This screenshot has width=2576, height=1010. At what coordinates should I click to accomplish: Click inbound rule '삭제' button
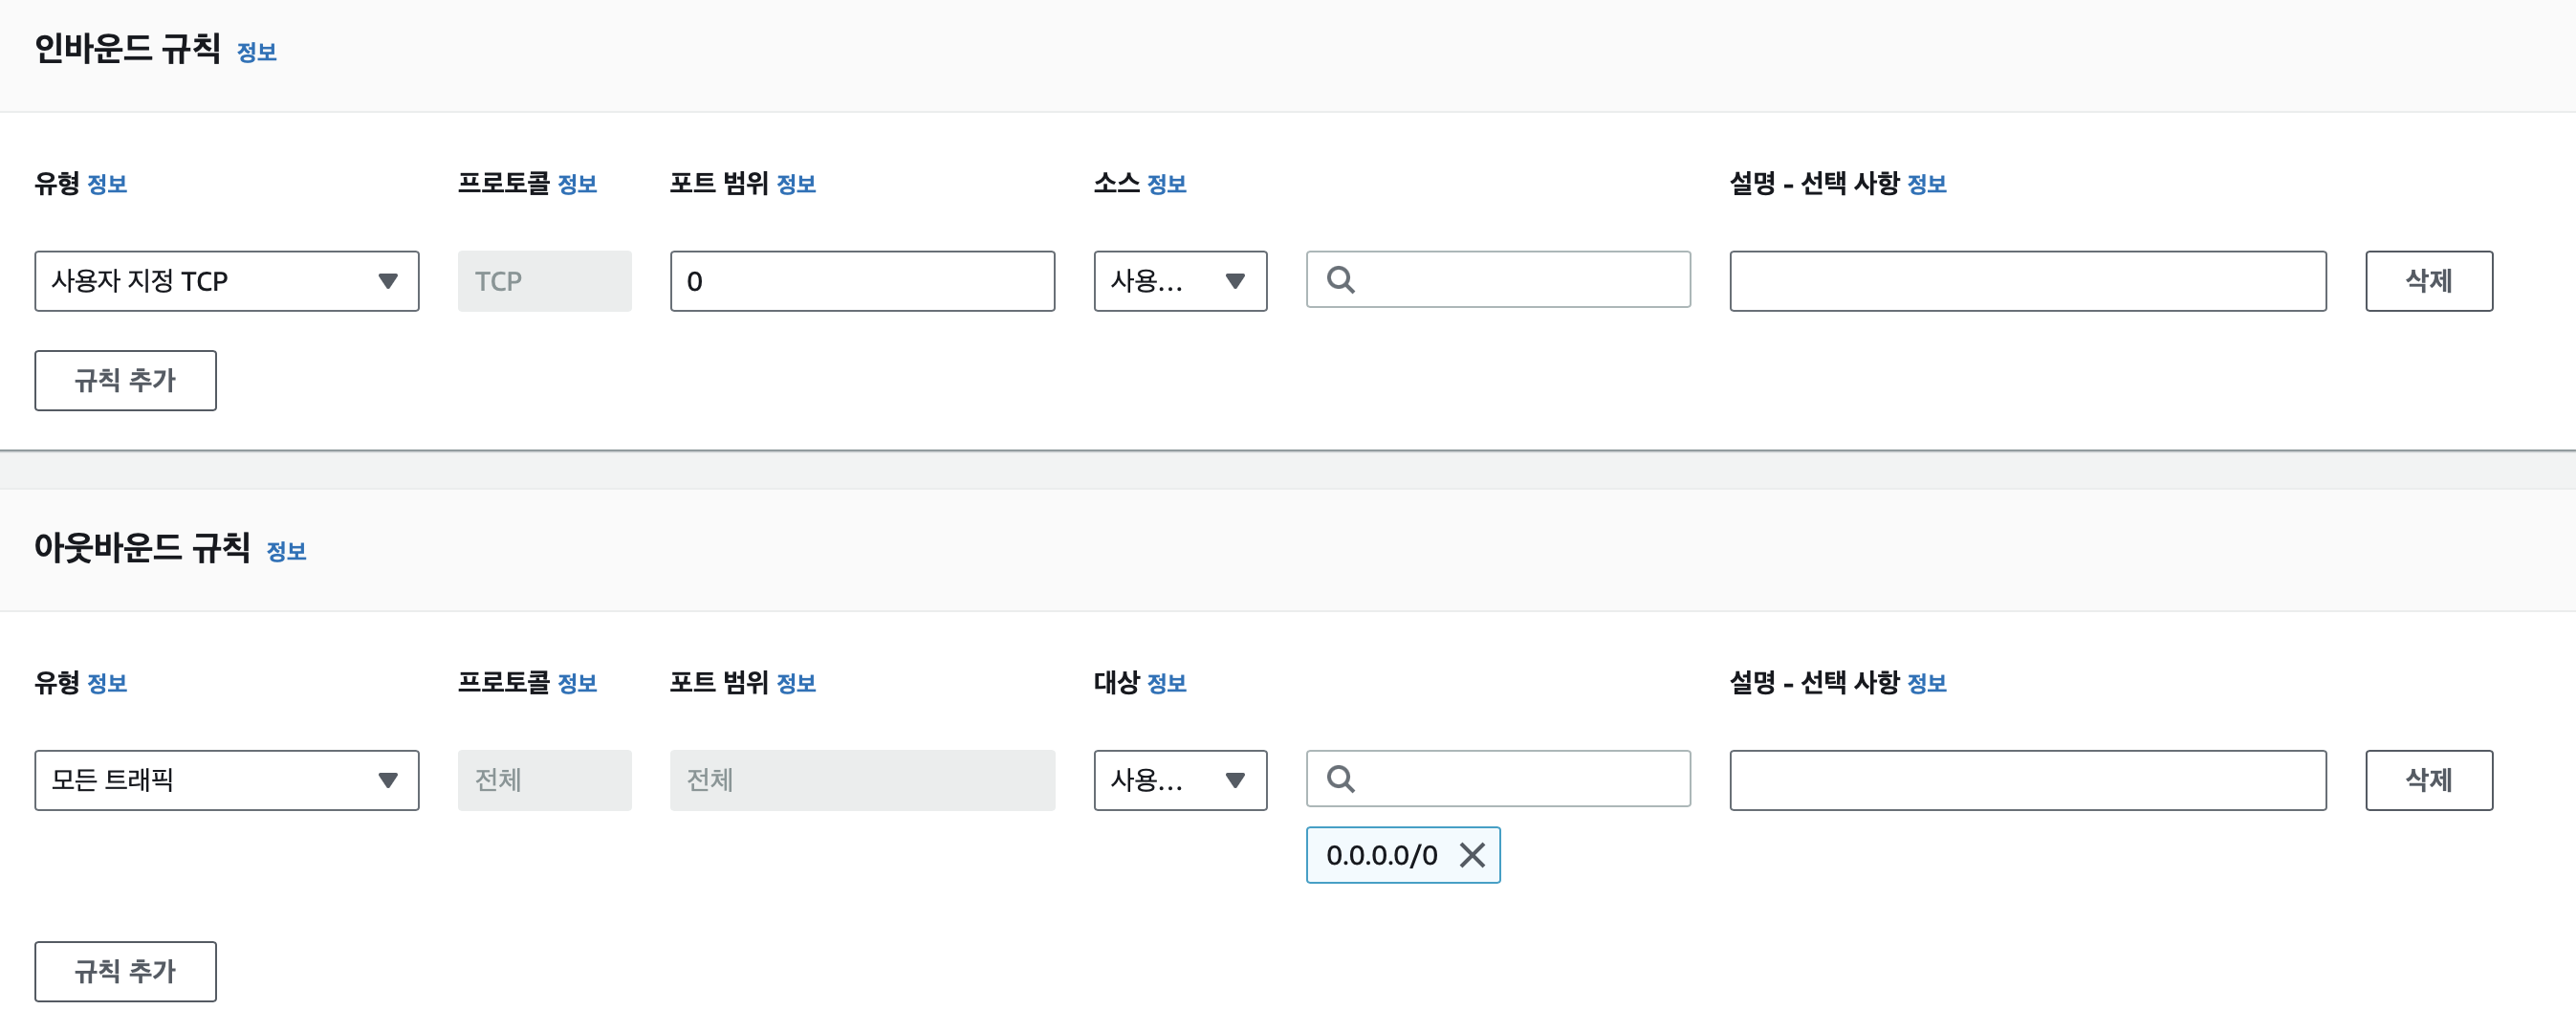click(x=2429, y=281)
